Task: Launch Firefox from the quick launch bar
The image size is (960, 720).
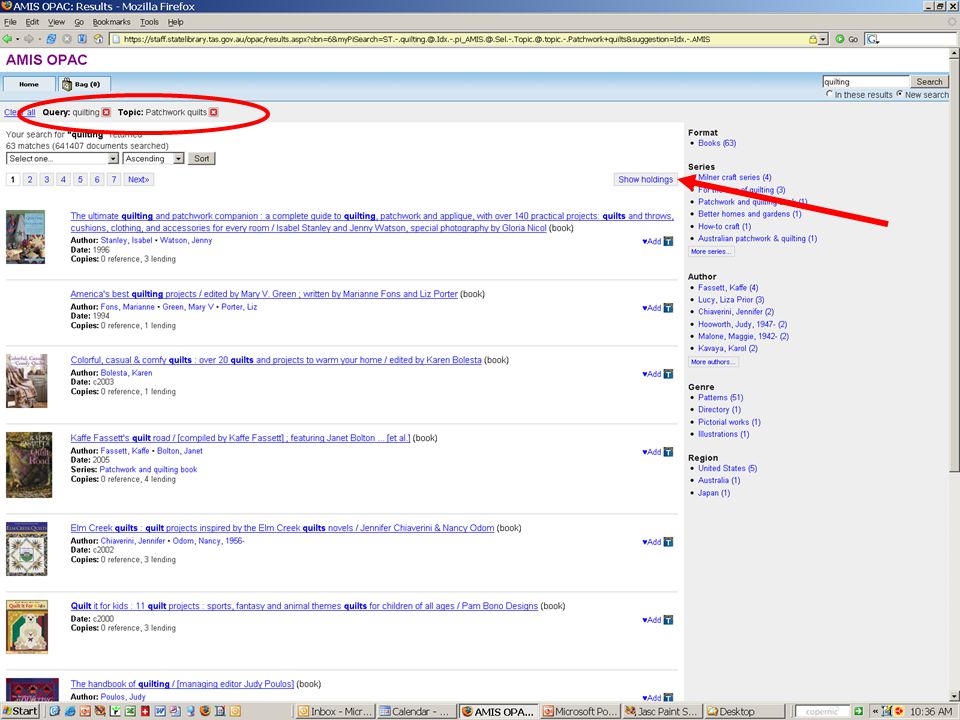Action: point(205,711)
